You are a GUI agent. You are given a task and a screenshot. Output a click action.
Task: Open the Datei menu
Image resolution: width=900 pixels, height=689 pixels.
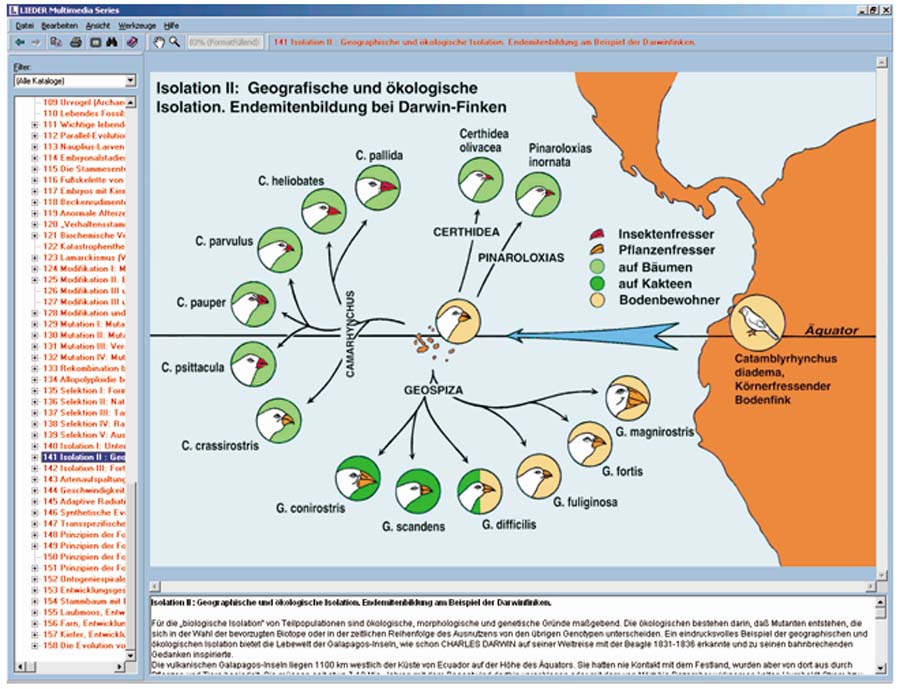click(x=25, y=24)
